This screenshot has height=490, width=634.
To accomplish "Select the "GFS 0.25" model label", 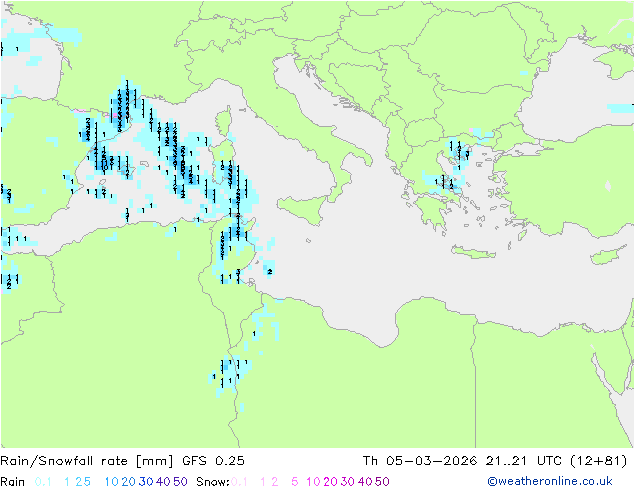I will click(x=213, y=461).
